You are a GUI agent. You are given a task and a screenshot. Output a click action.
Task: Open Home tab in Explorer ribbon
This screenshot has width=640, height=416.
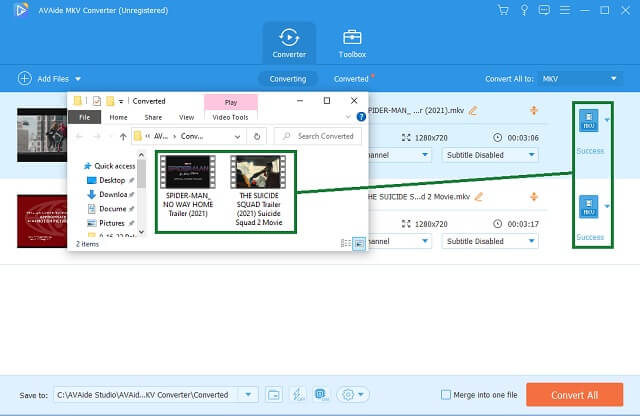click(118, 117)
